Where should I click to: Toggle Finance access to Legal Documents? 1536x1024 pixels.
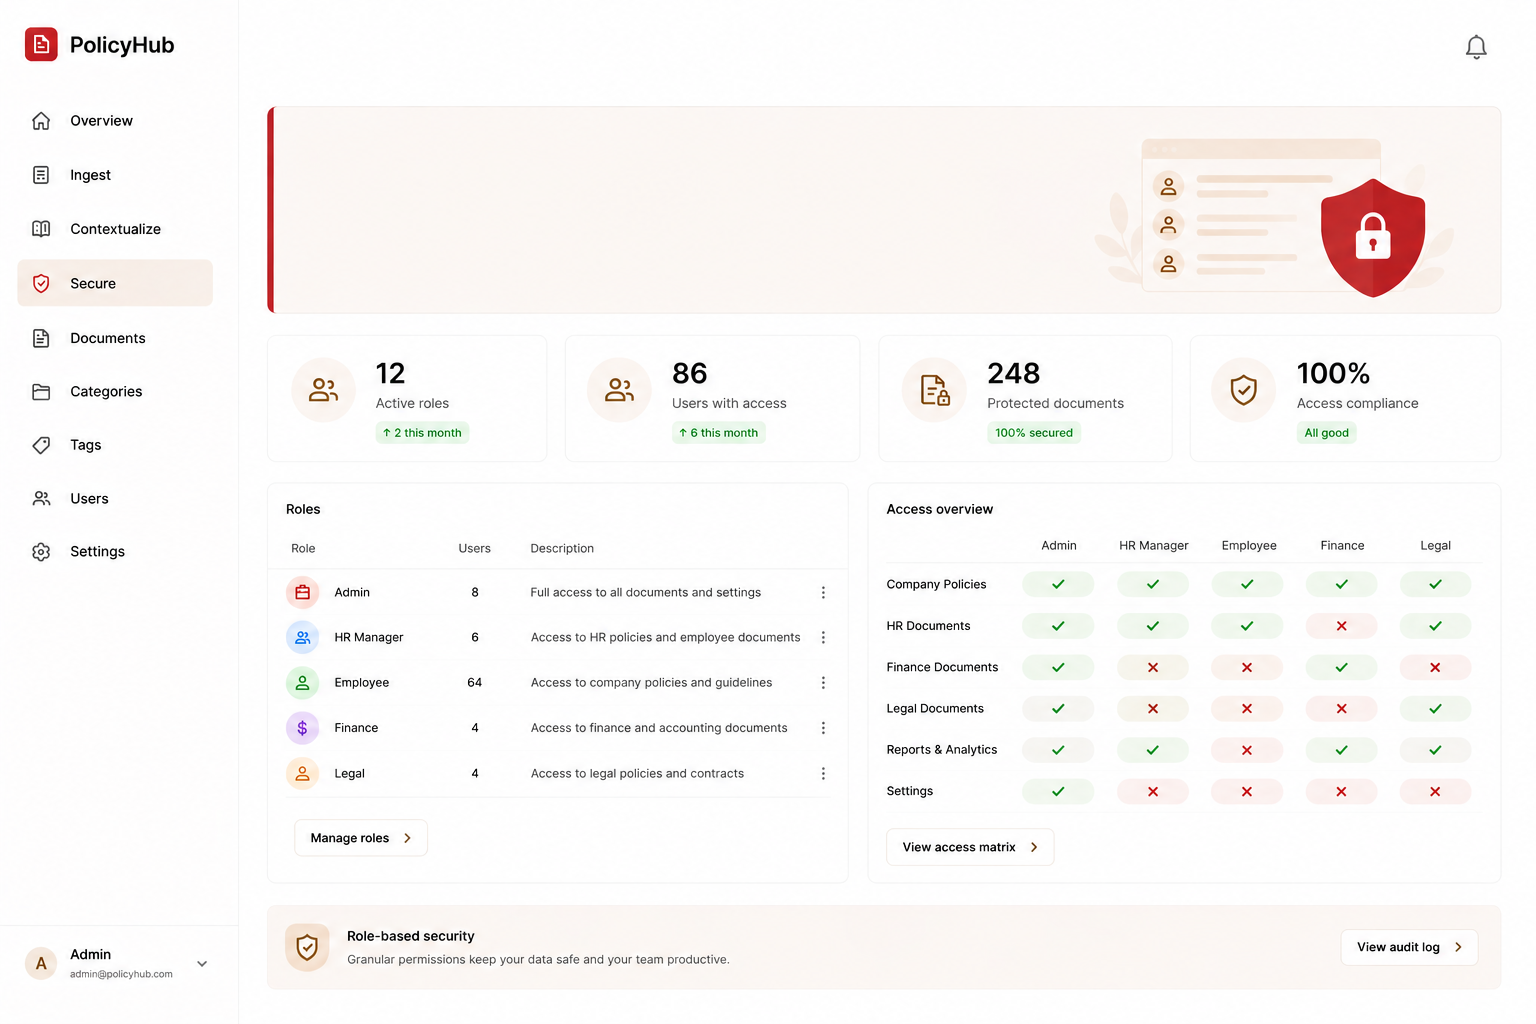point(1342,709)
